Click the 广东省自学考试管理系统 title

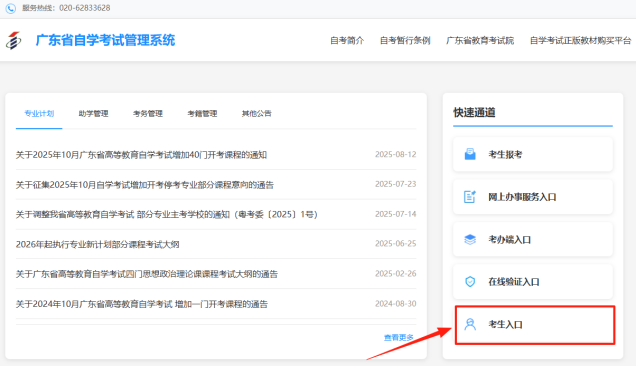pyautogui.click(x=105, y=40)
